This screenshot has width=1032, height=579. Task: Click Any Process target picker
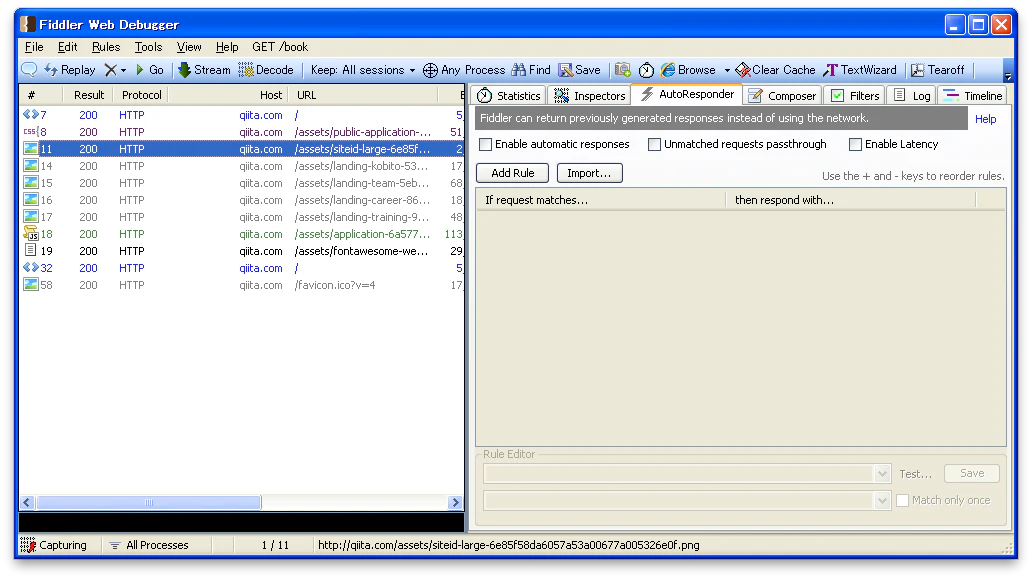(x=464, y=70)
